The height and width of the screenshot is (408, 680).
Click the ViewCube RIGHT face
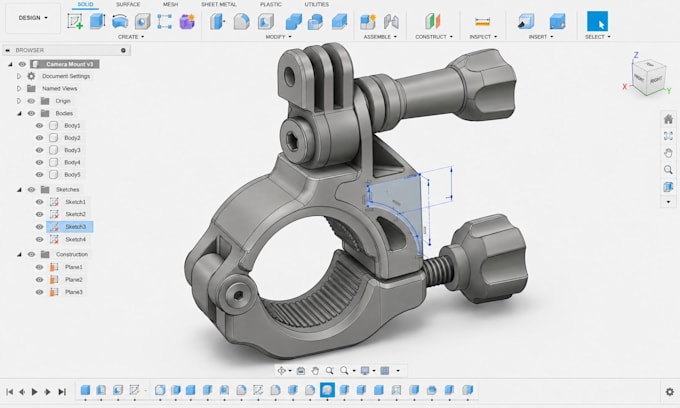point(656,81)
